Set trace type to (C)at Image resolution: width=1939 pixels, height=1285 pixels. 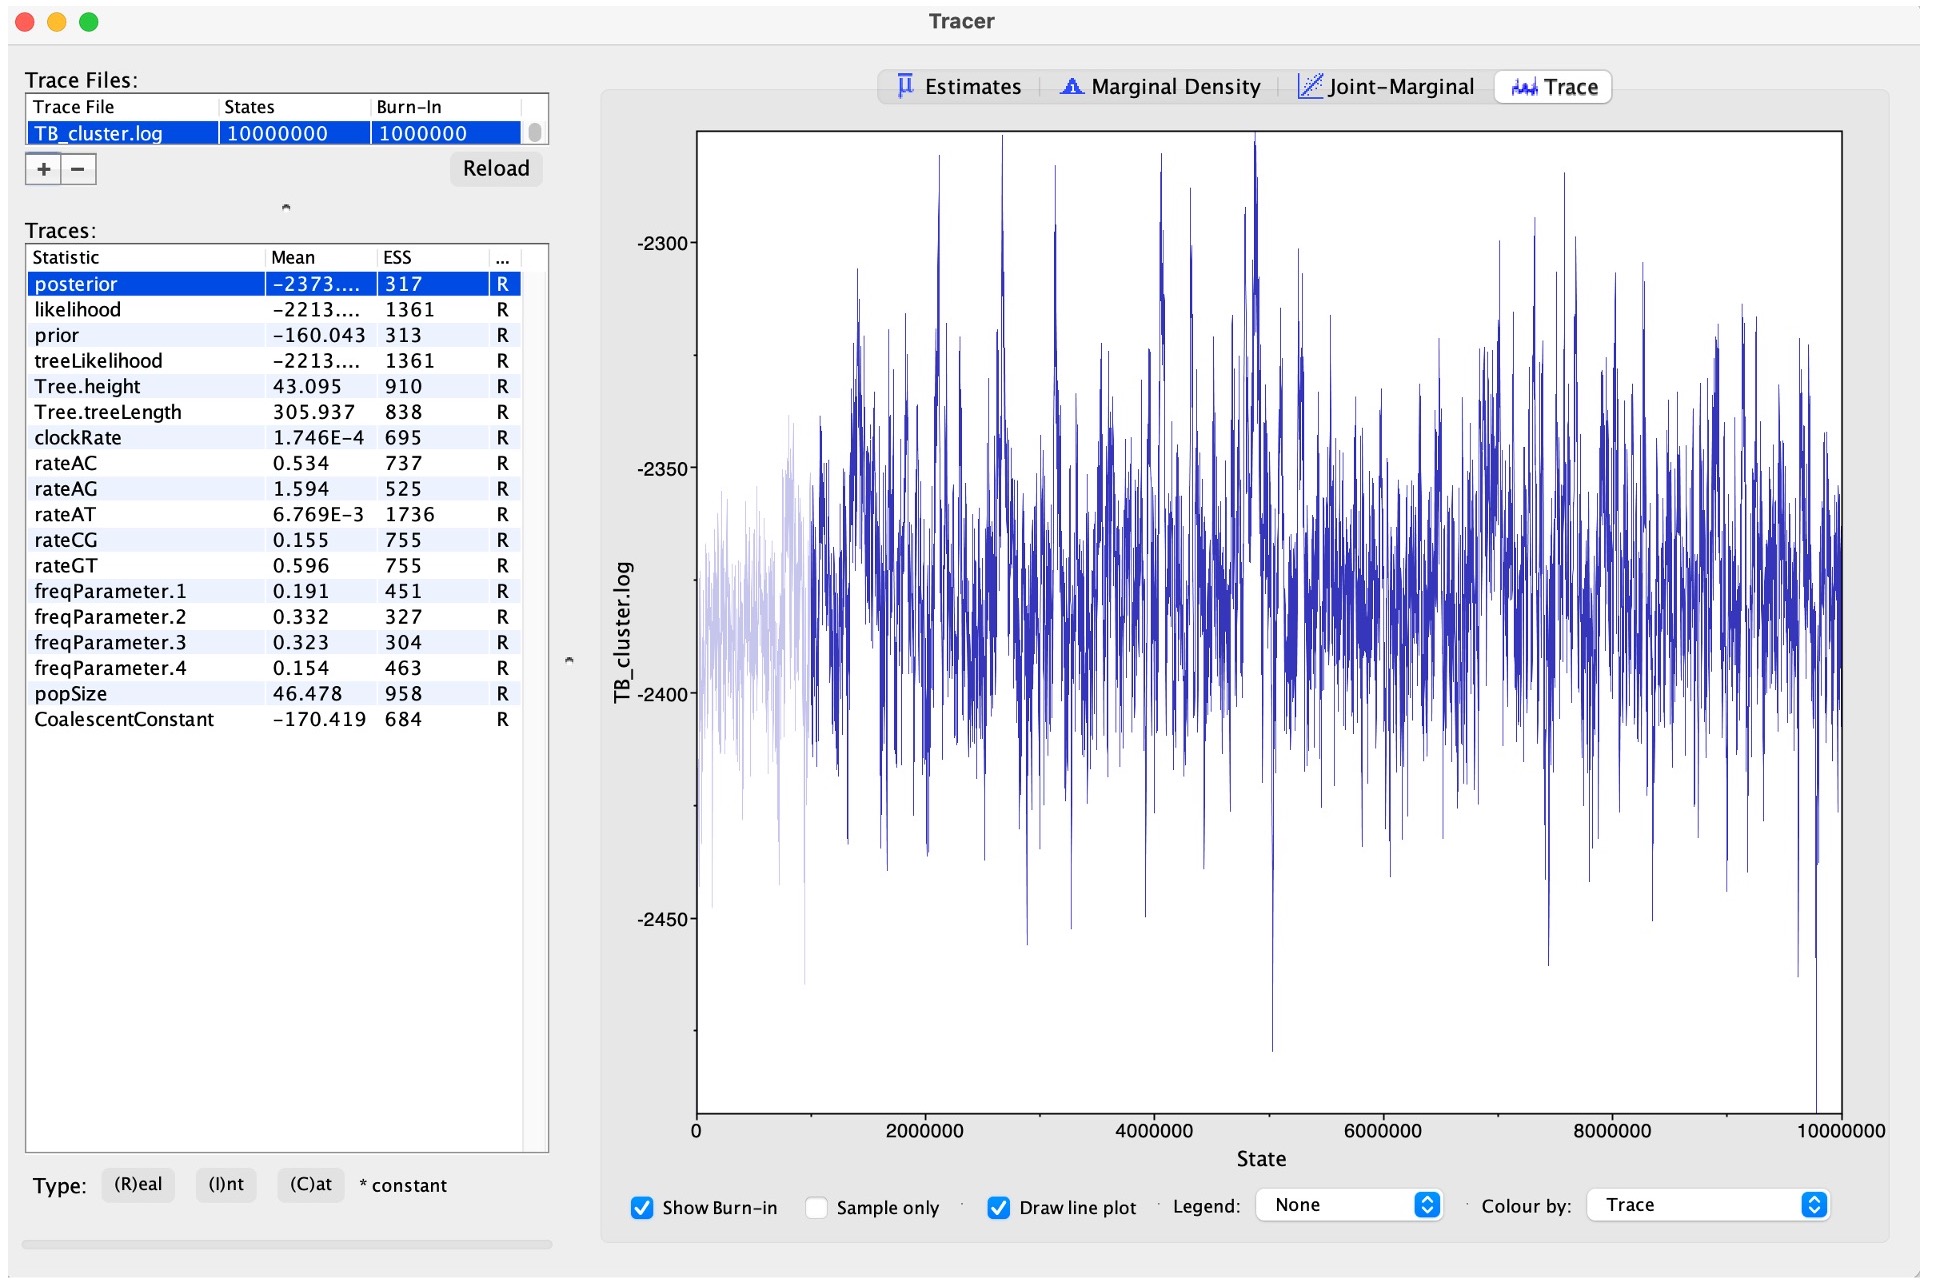point(310,1184)
